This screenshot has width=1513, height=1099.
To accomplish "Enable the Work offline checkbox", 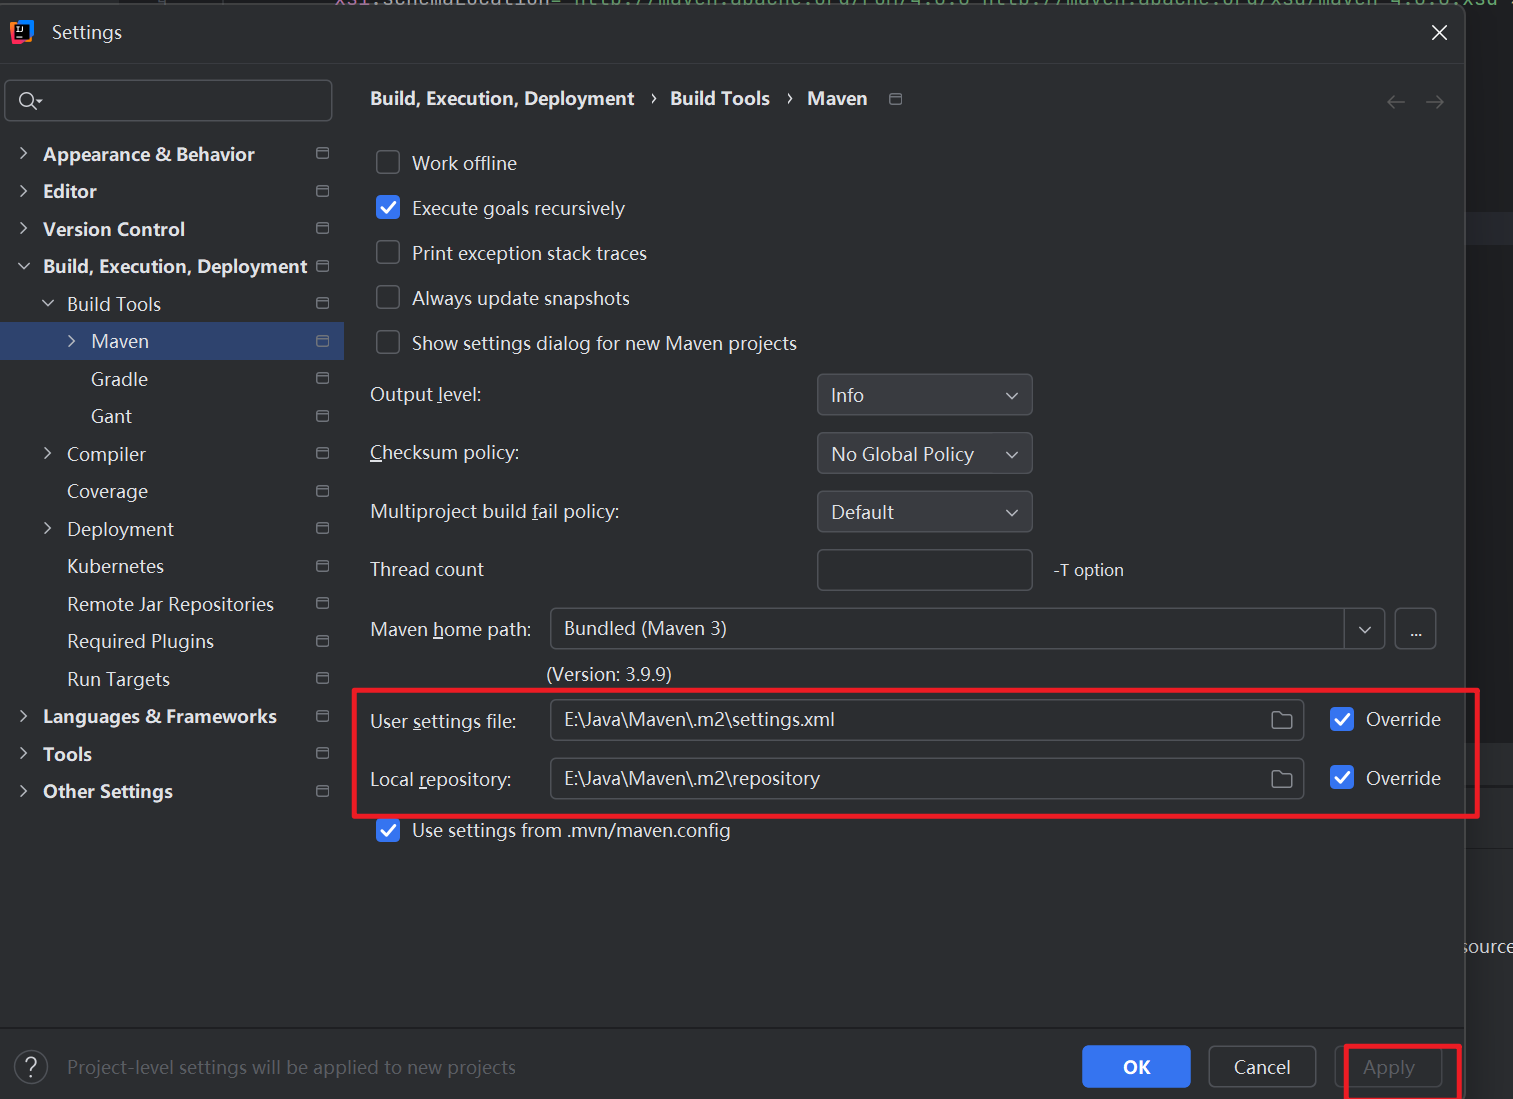I will coord(388,163).
